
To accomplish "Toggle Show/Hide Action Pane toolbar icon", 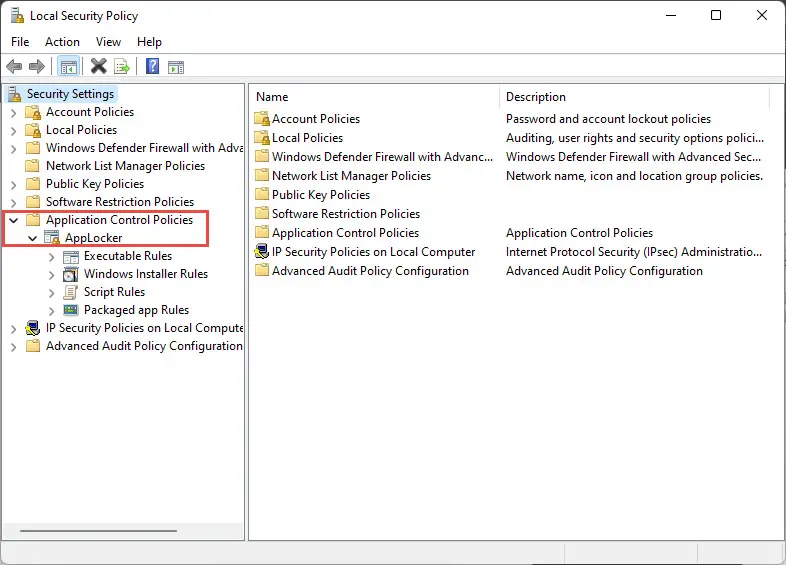I will click(x=176, y=67).
